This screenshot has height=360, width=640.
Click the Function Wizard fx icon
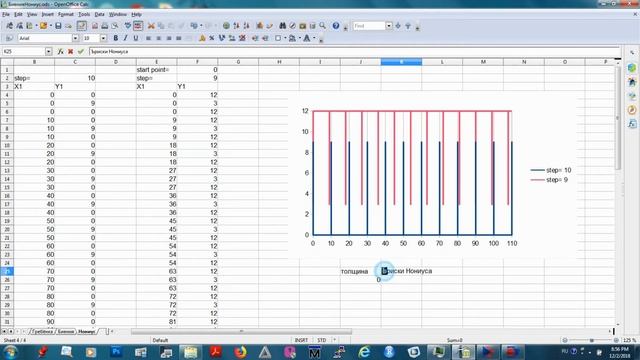point(60,51)
